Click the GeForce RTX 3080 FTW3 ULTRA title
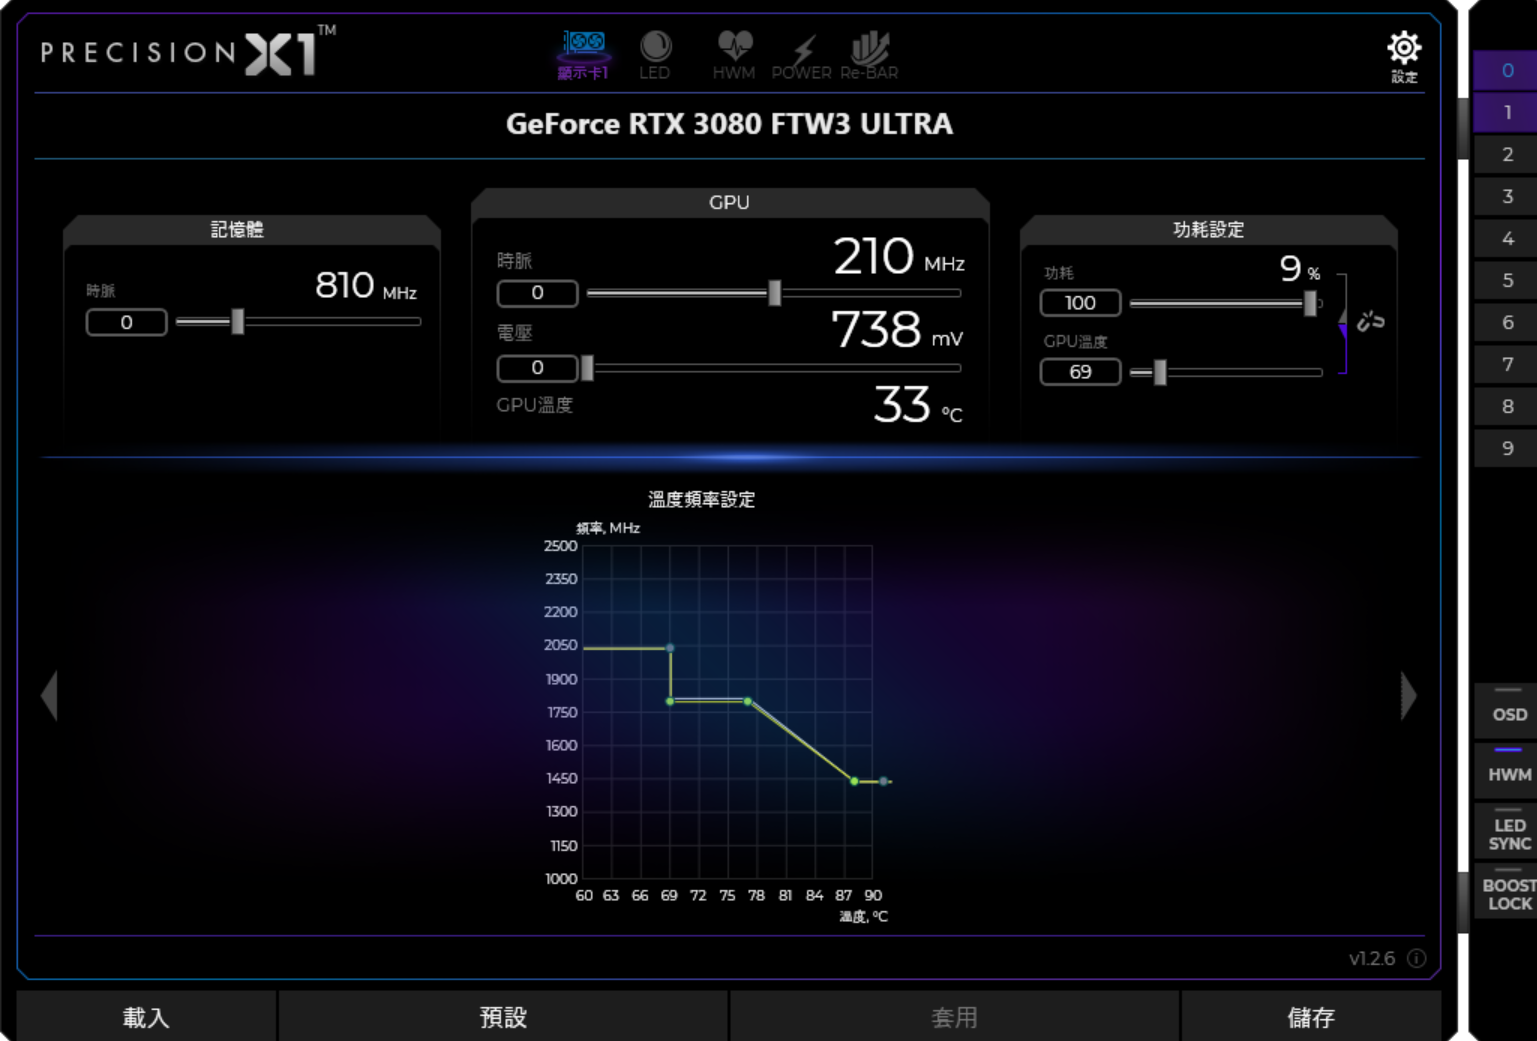This screenshot has height=1041, width=1537. point(729,124)
